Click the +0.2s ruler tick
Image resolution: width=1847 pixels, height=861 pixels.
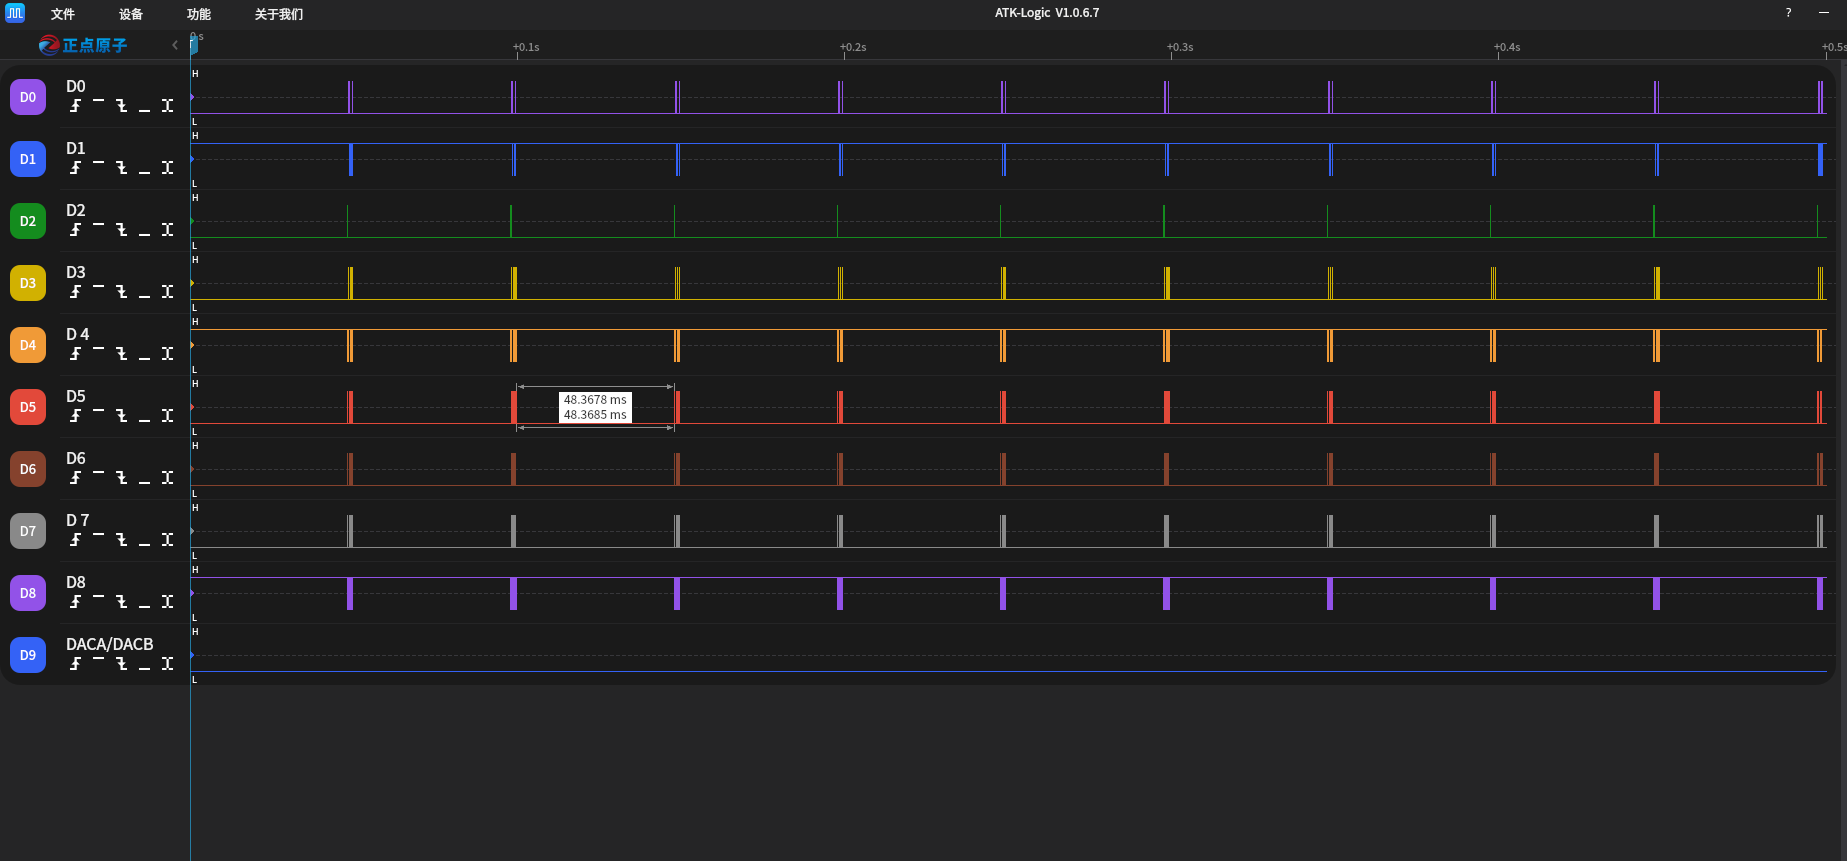click(x=853, y=47)
